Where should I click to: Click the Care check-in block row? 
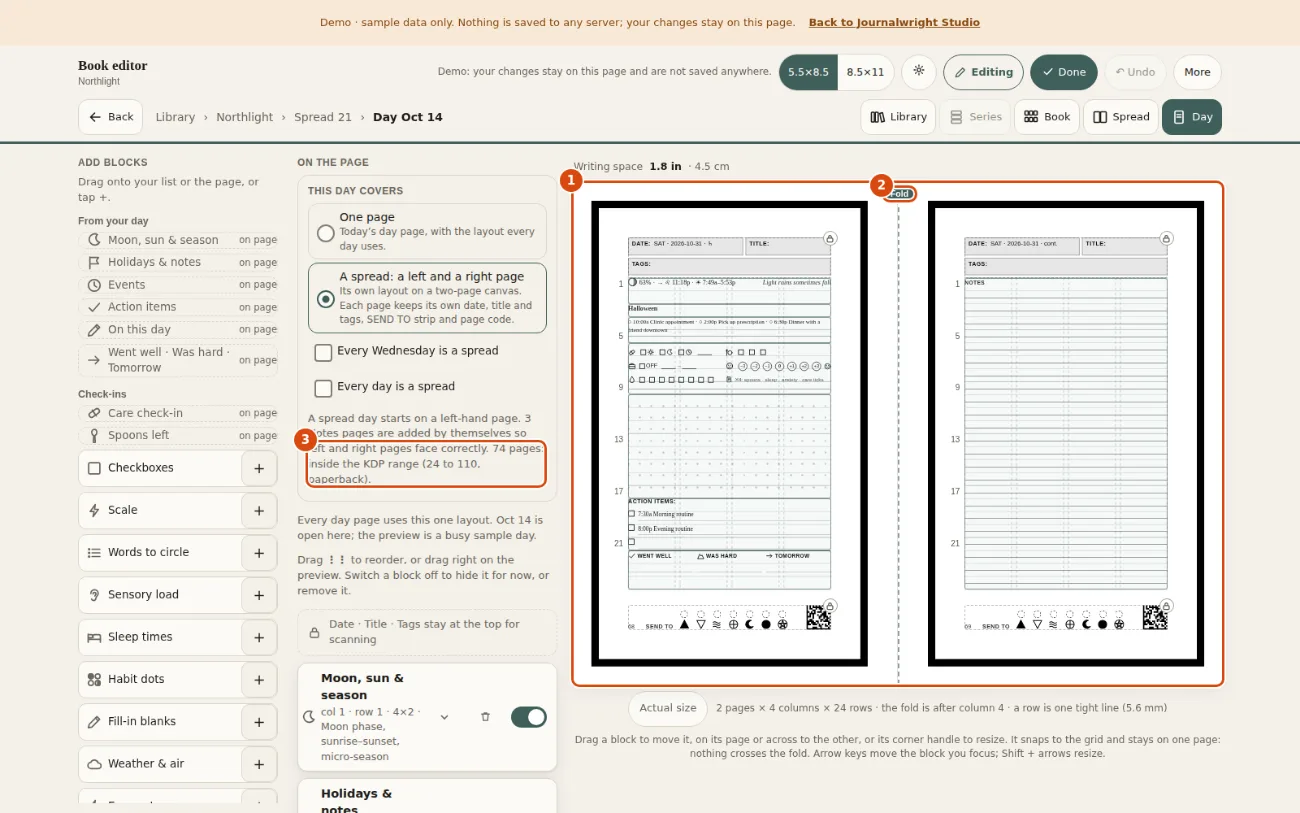click(x=178, y=413)
